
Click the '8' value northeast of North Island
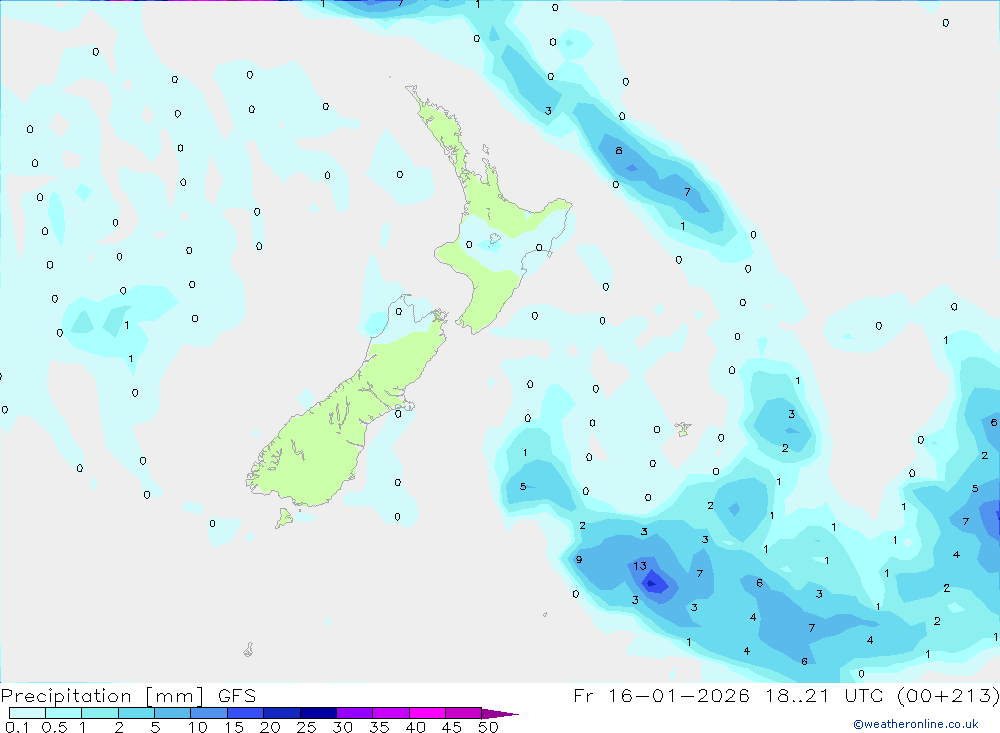(x=619, y=151)
